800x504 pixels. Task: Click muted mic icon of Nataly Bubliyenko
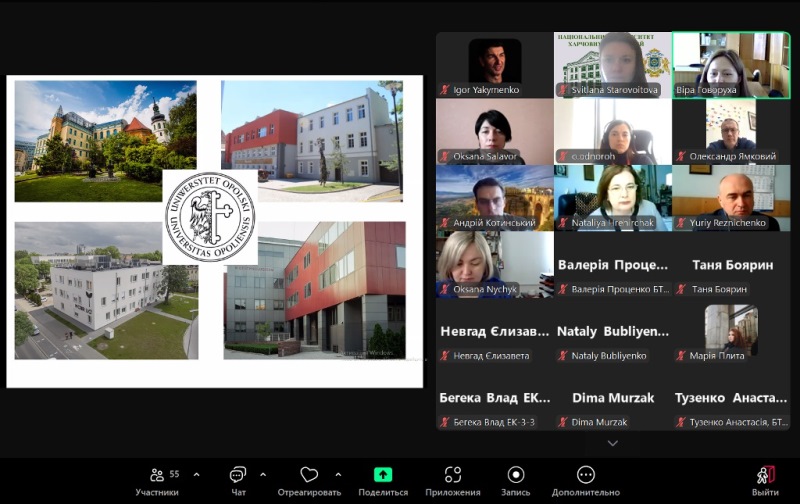click(x=563, y=356)
